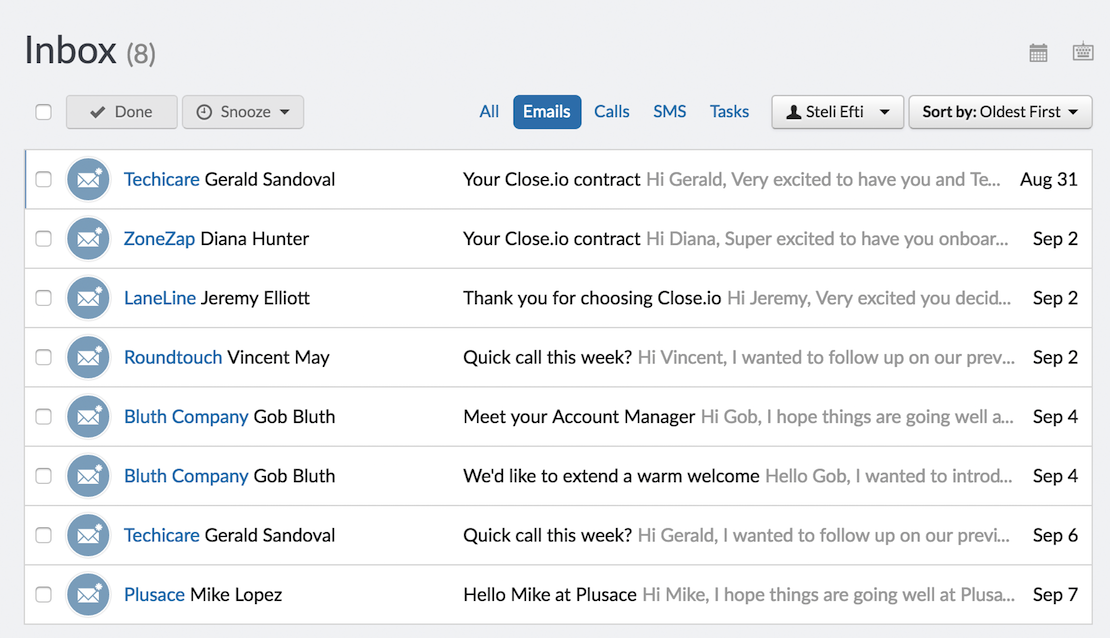
Task: Click the Aug 31 date
Action: click(1048, 179)
